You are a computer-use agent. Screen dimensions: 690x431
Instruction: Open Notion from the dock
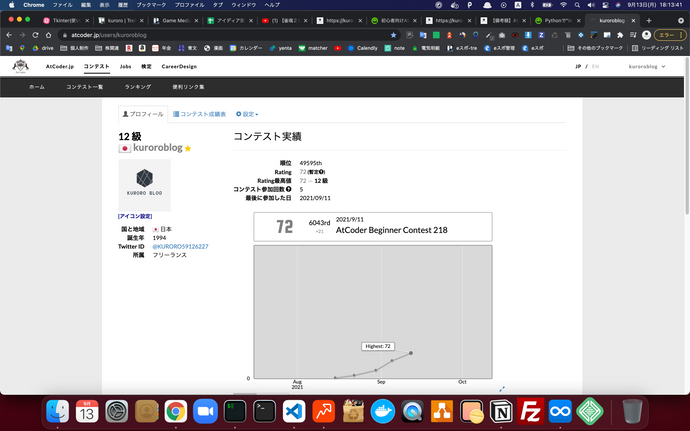tap(501, 411)
